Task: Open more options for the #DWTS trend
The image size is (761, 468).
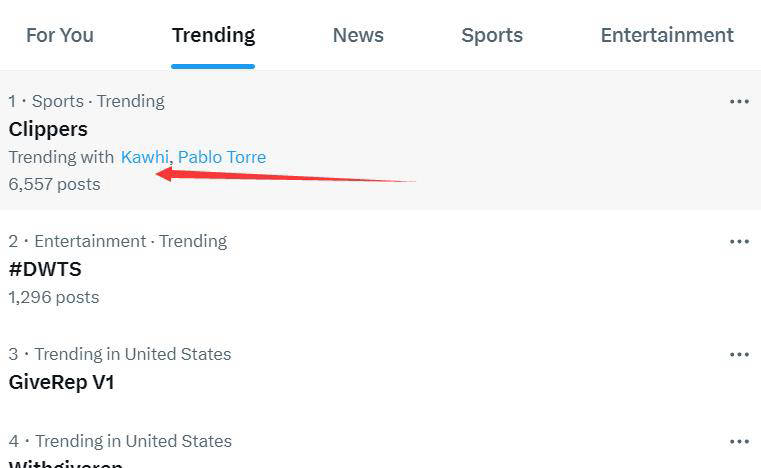Action: 739,241
